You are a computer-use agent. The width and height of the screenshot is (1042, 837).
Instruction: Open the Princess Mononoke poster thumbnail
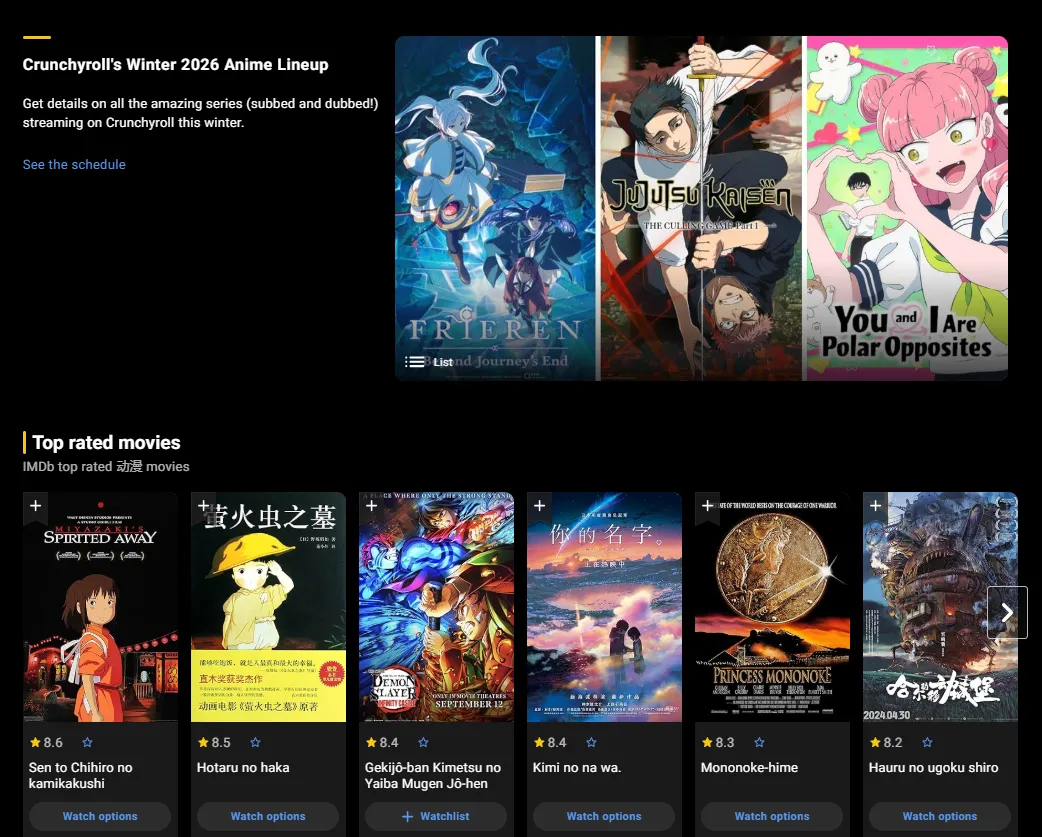(x=772, y=607)
